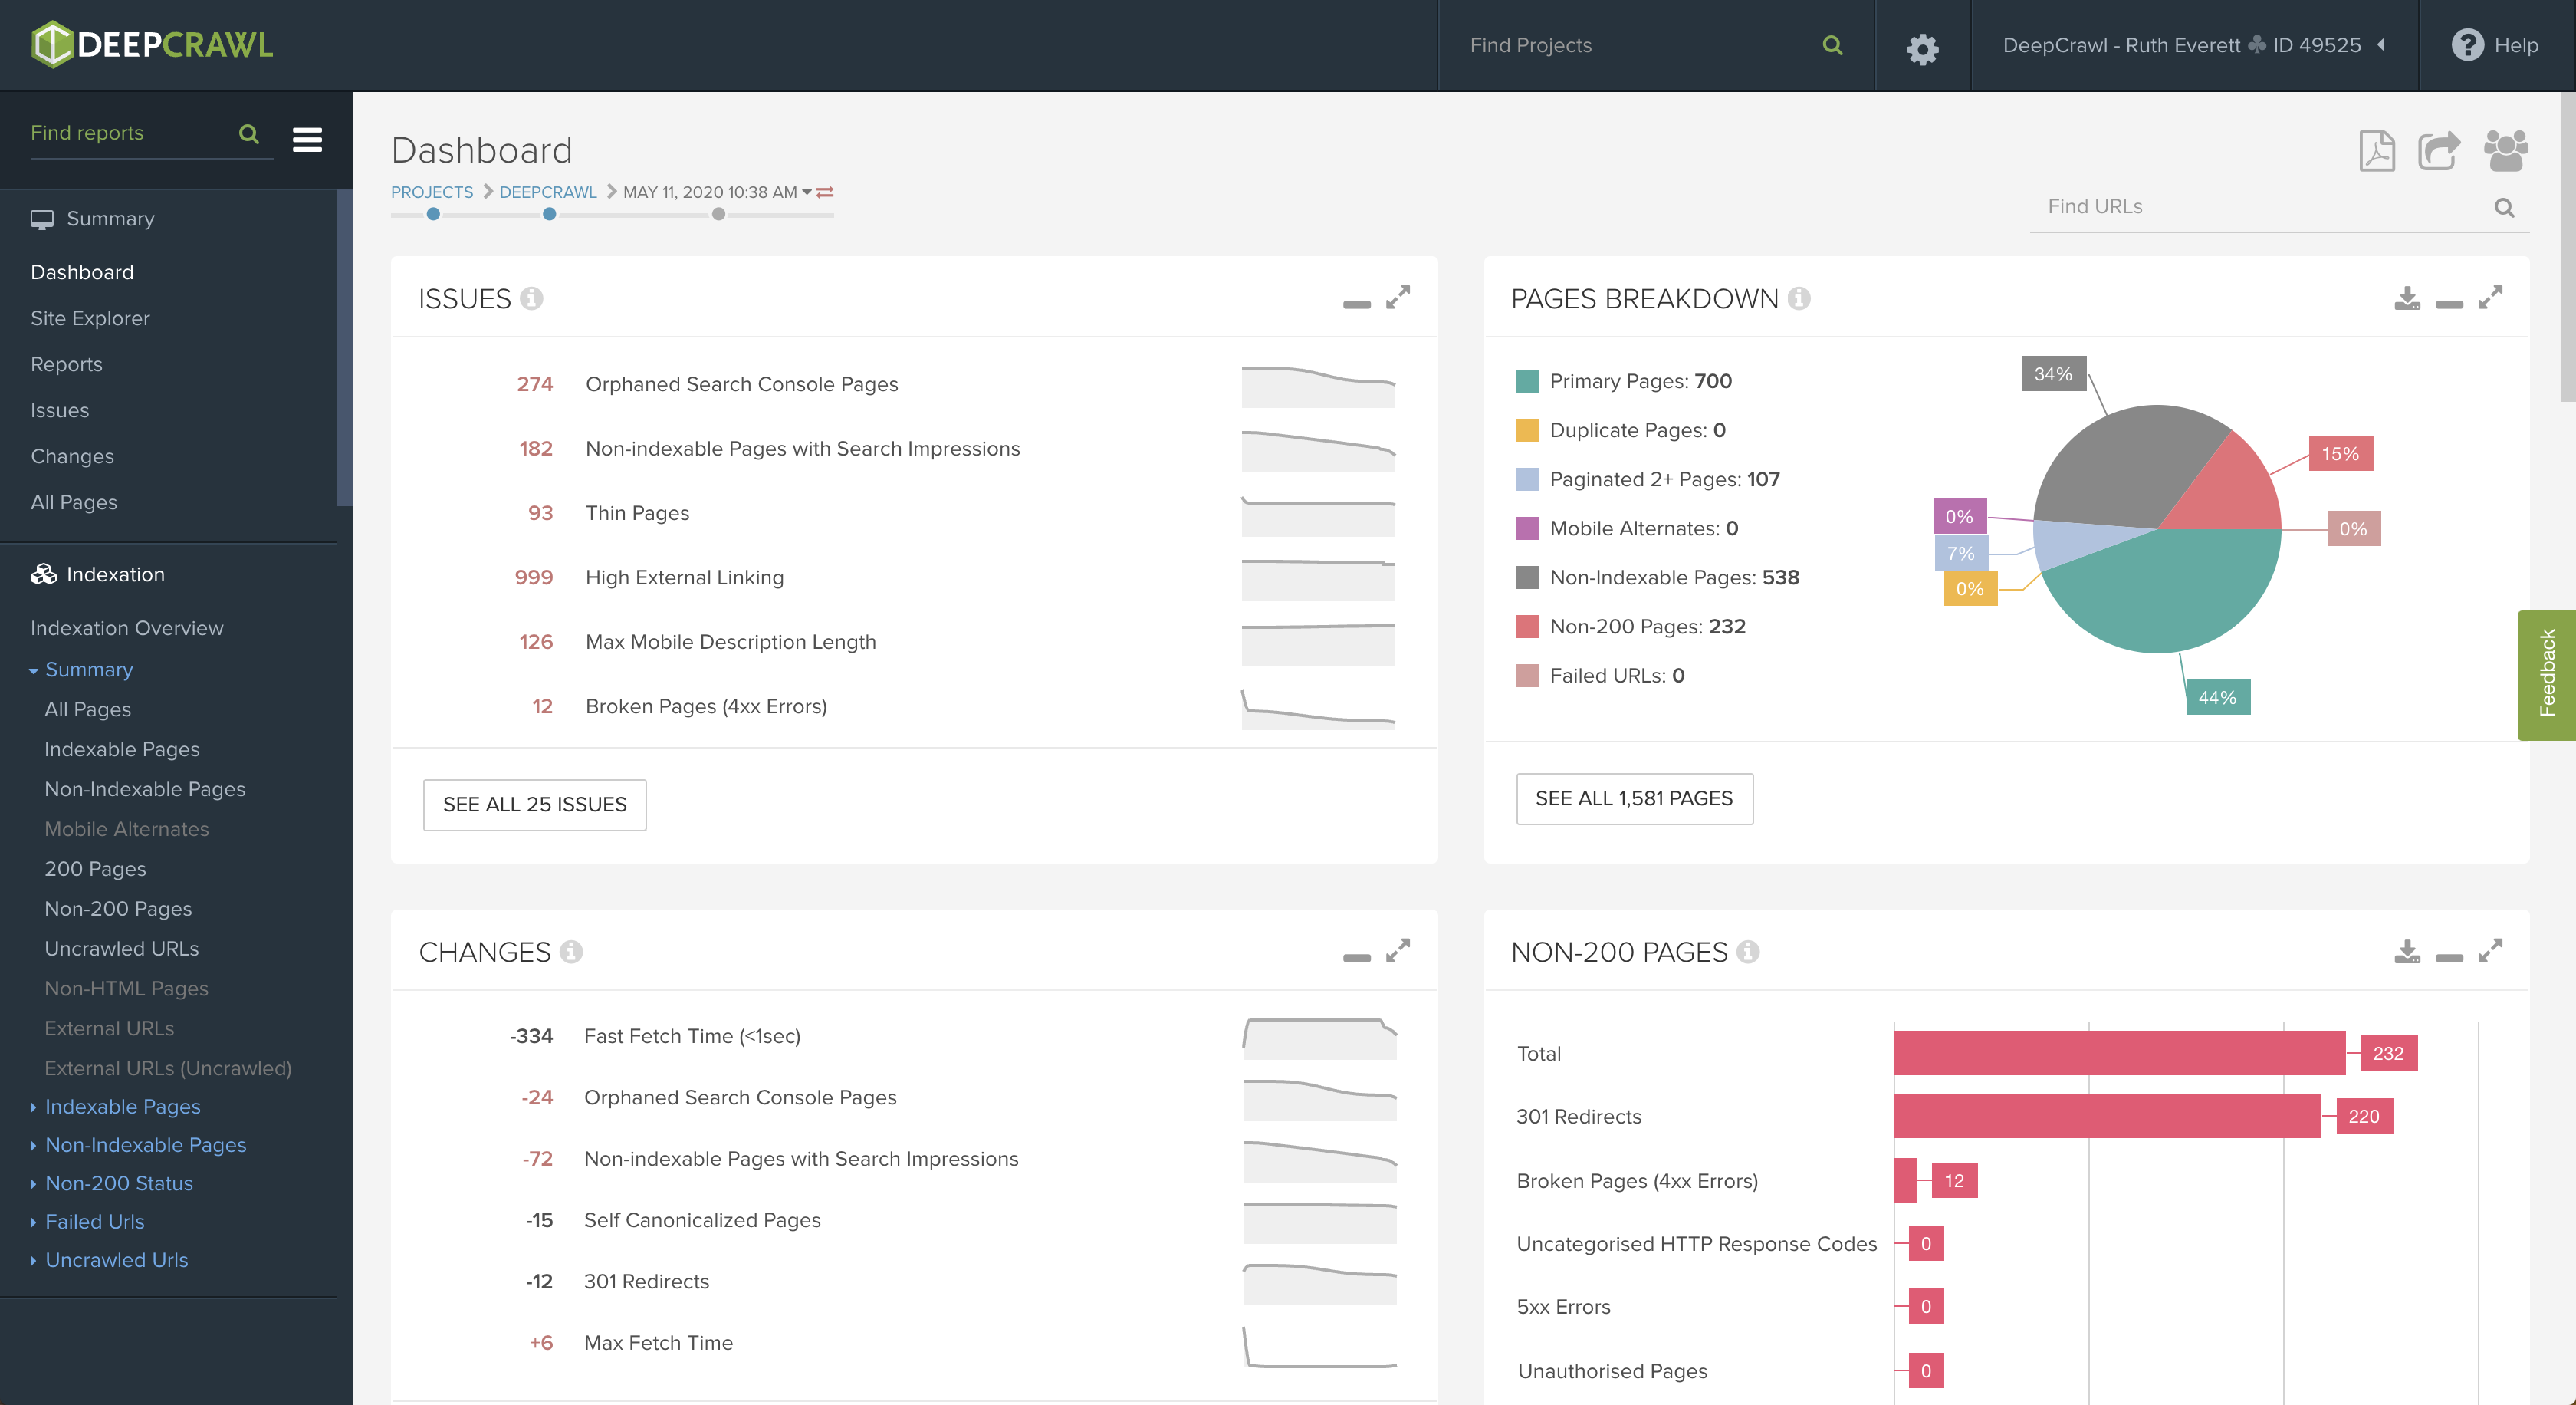The width and height of the screenshot is (2576, 1405).
Task: Click SEE ALL 25 ISSUES button
Action: 534,804
